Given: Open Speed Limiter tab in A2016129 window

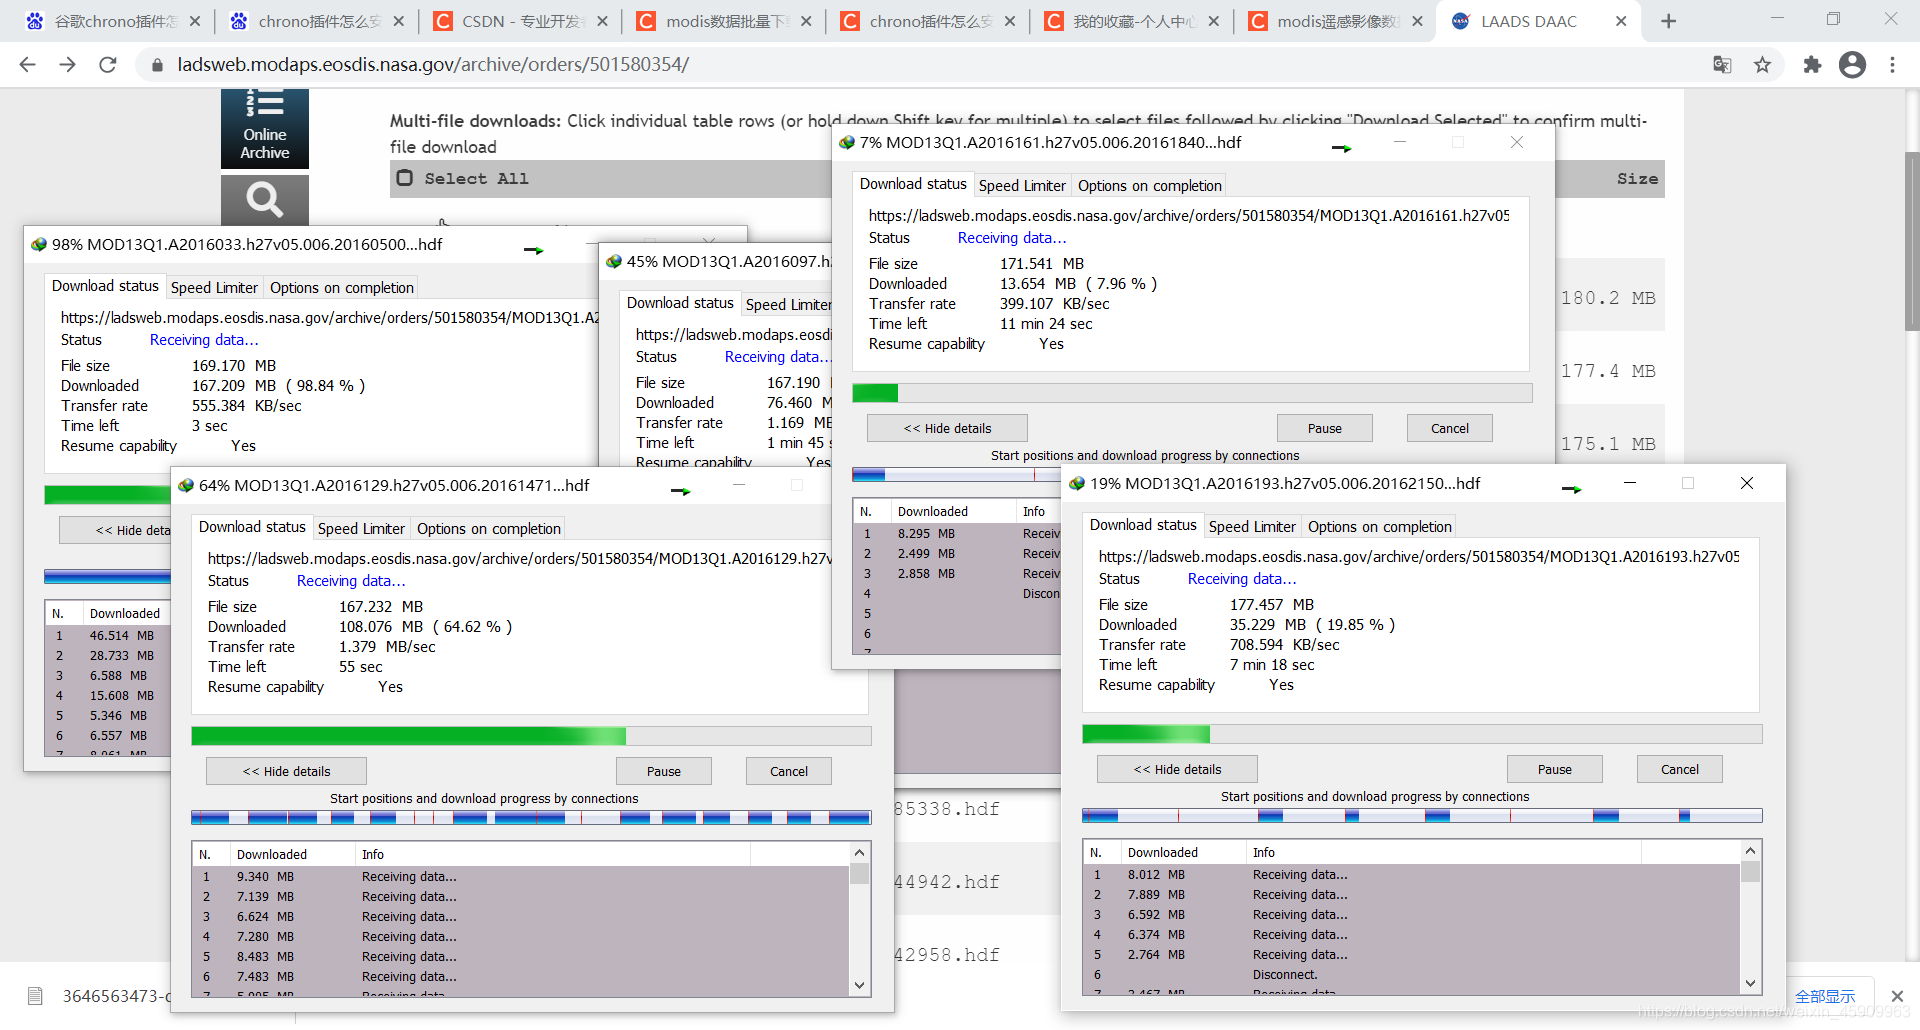Looking at the screenshot, I should 361,528.
